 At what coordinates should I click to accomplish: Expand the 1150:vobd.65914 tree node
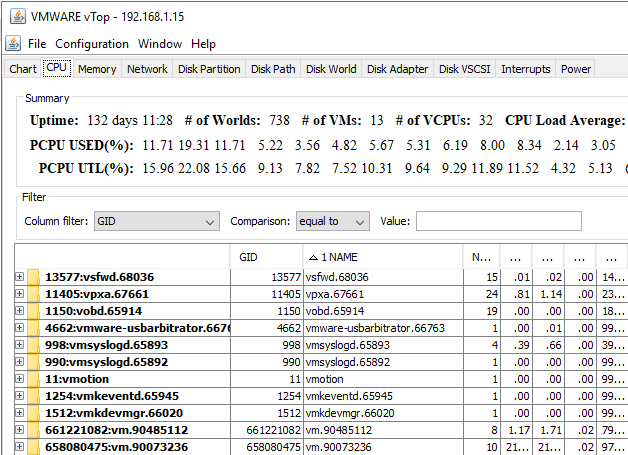click(19, 310)
